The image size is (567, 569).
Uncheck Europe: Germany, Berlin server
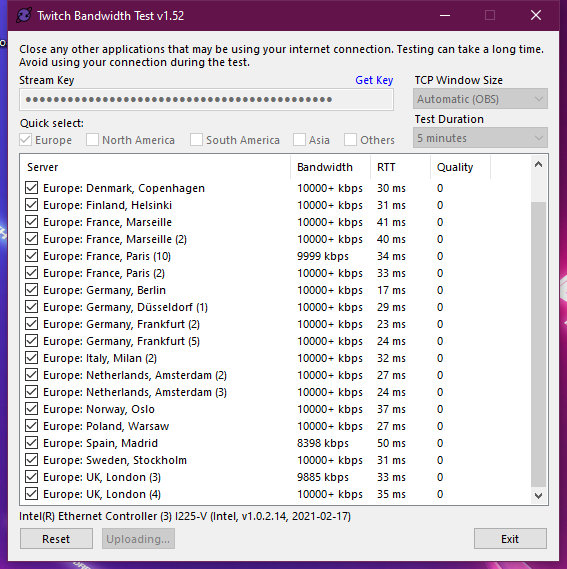(x=32, y=290)
